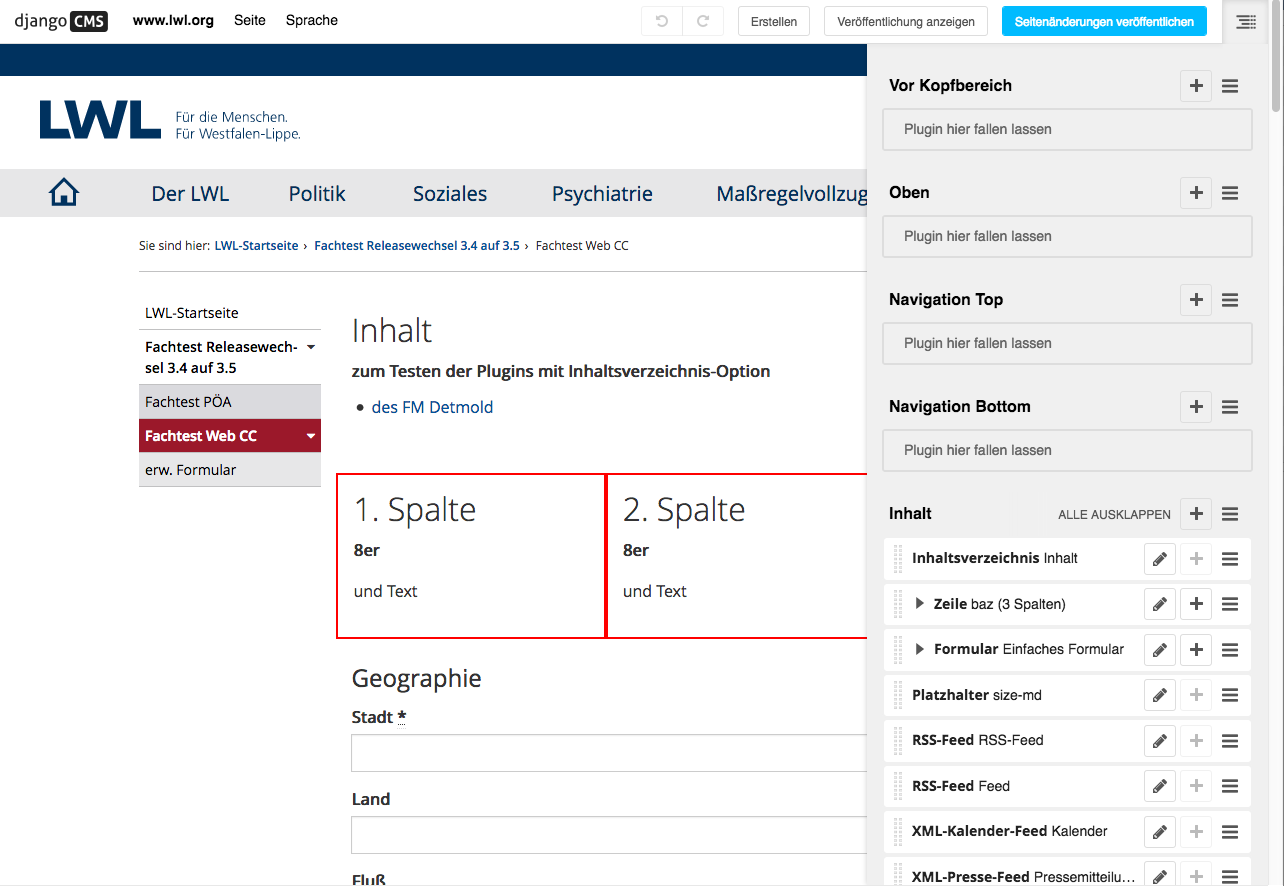Click the Stadt input field
This screenshot has height=886, width=1284.
tap(608, 753)
